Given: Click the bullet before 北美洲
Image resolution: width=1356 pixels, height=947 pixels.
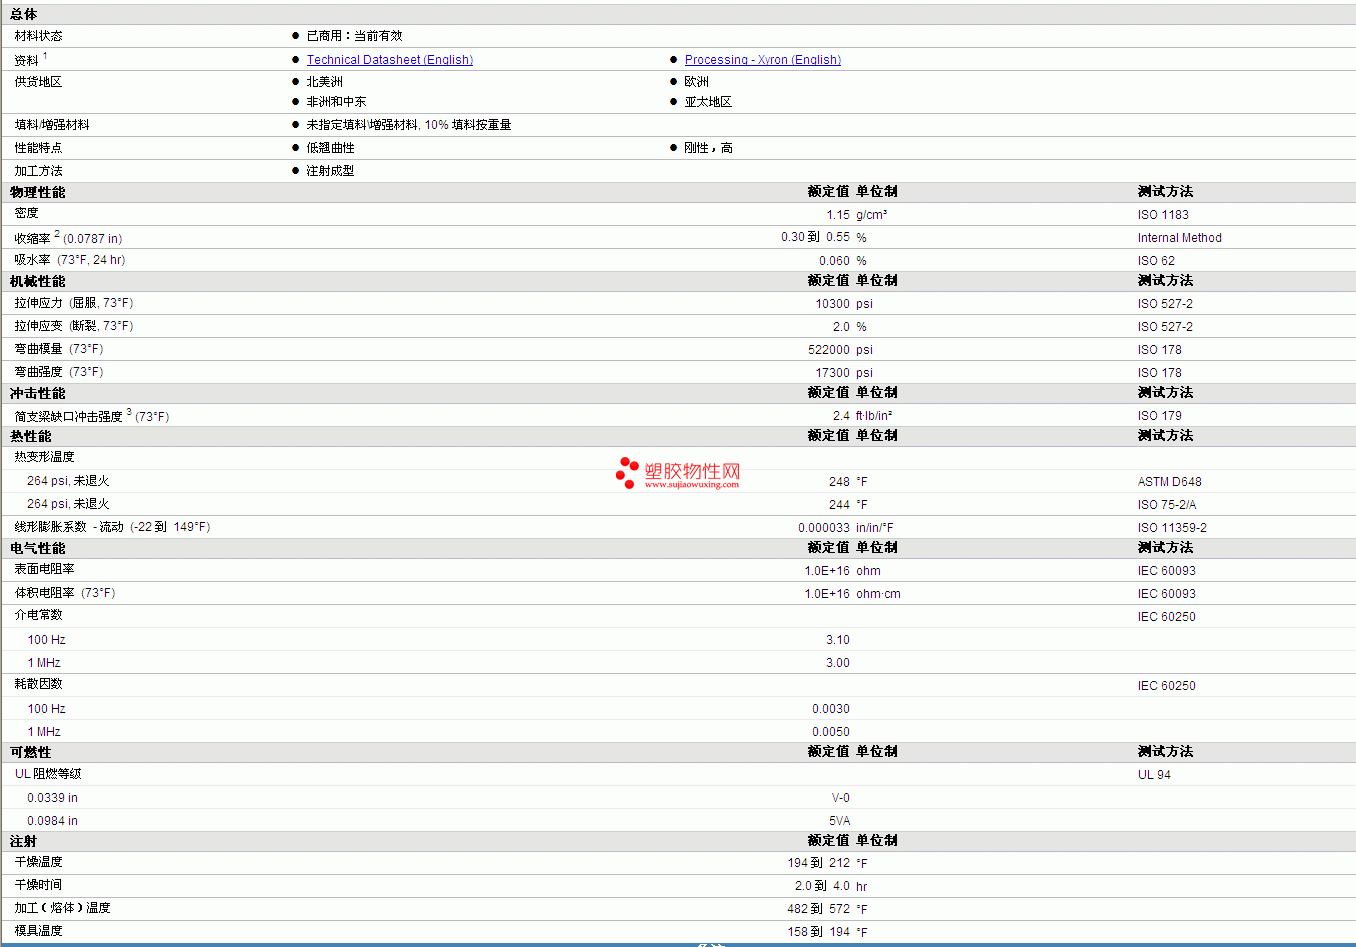Looking at the screenshot, I should click(296, 82).
